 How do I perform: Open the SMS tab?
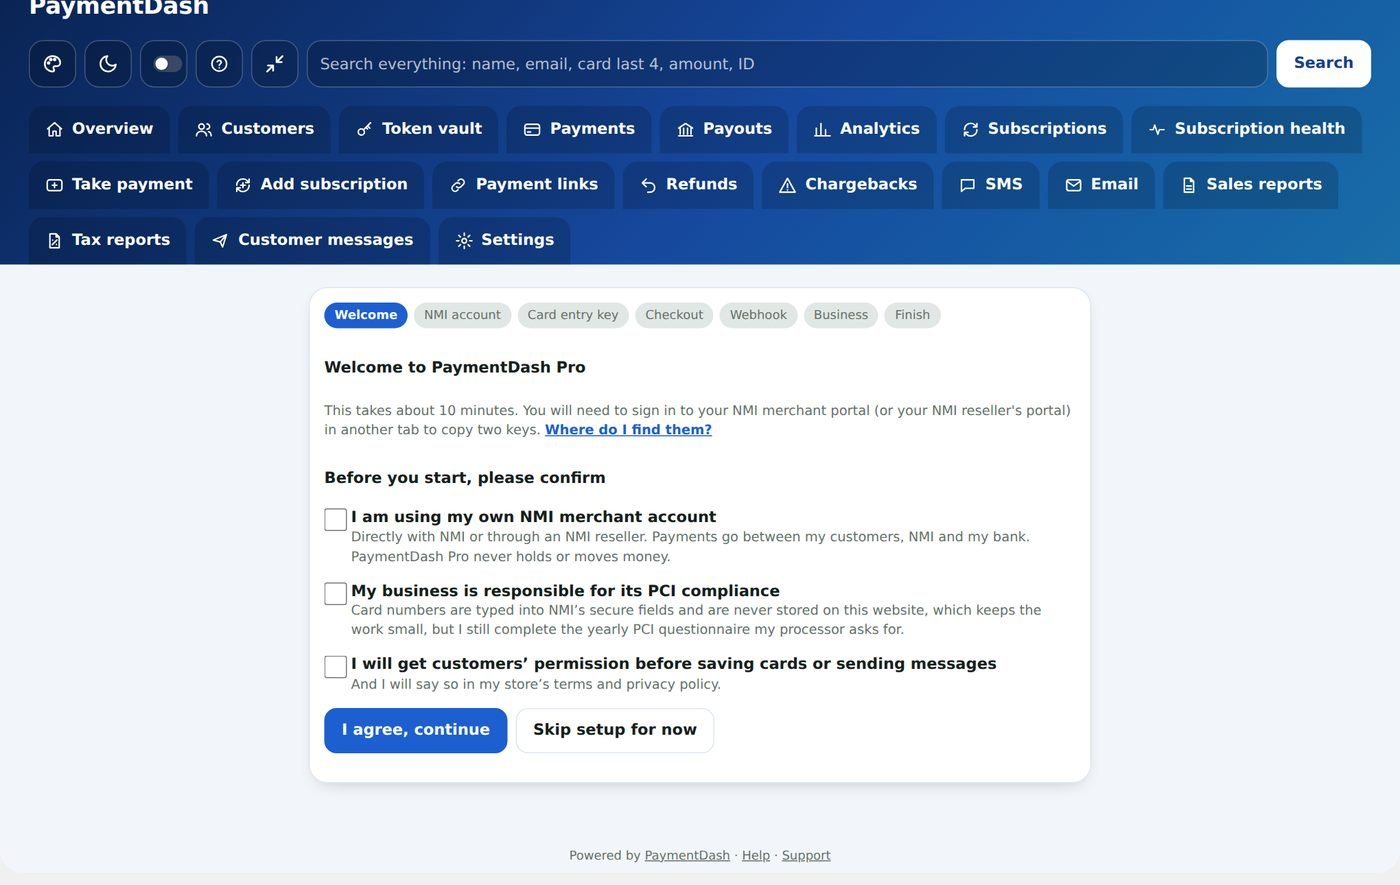pos(990,185)
